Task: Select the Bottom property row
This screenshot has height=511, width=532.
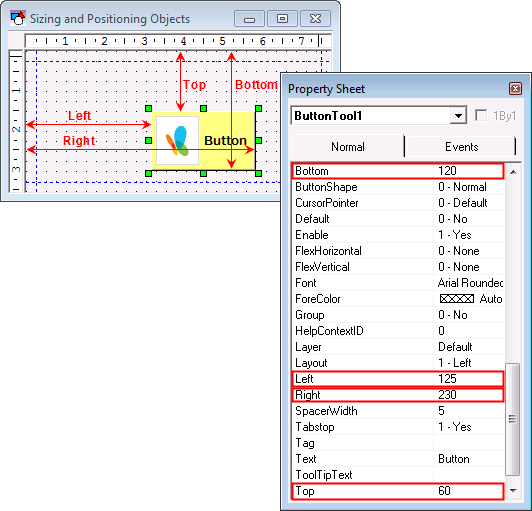Action: [x=398, y=171]
